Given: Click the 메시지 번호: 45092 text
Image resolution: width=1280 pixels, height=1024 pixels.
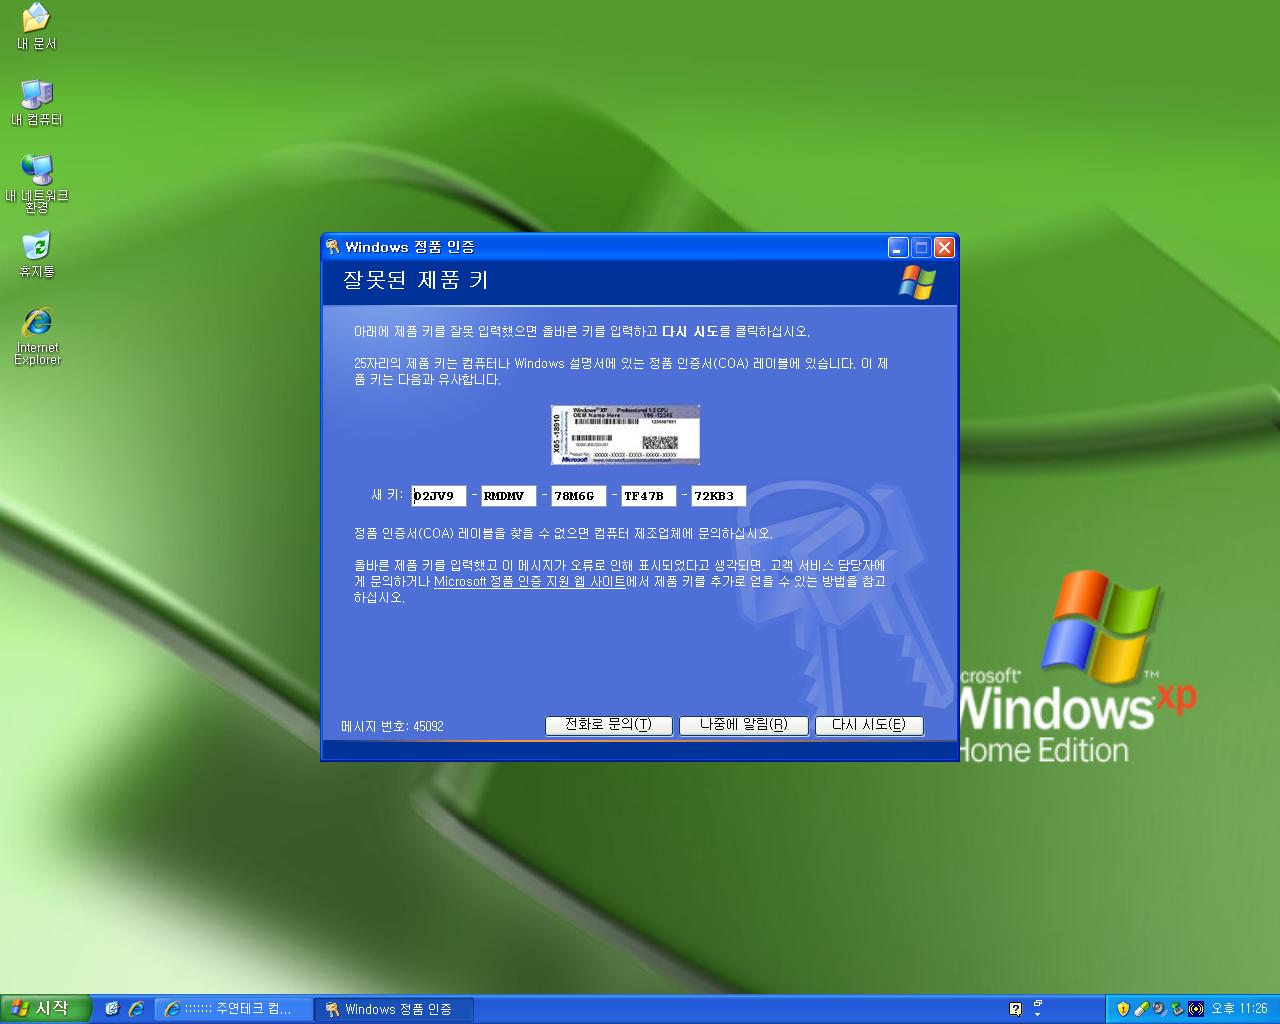Looking at the screenshot, I should [x=392, y=726].
